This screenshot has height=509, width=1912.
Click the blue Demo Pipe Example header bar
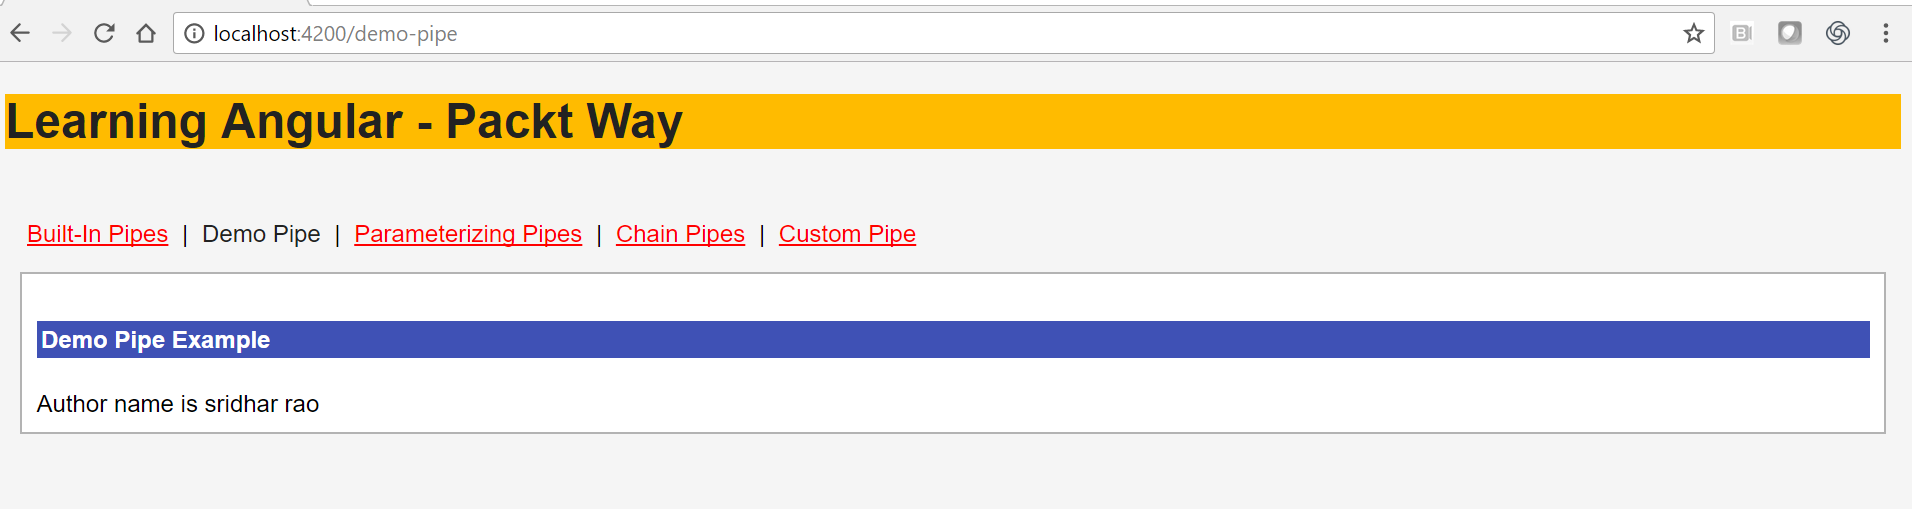click(x=953, y=339)
